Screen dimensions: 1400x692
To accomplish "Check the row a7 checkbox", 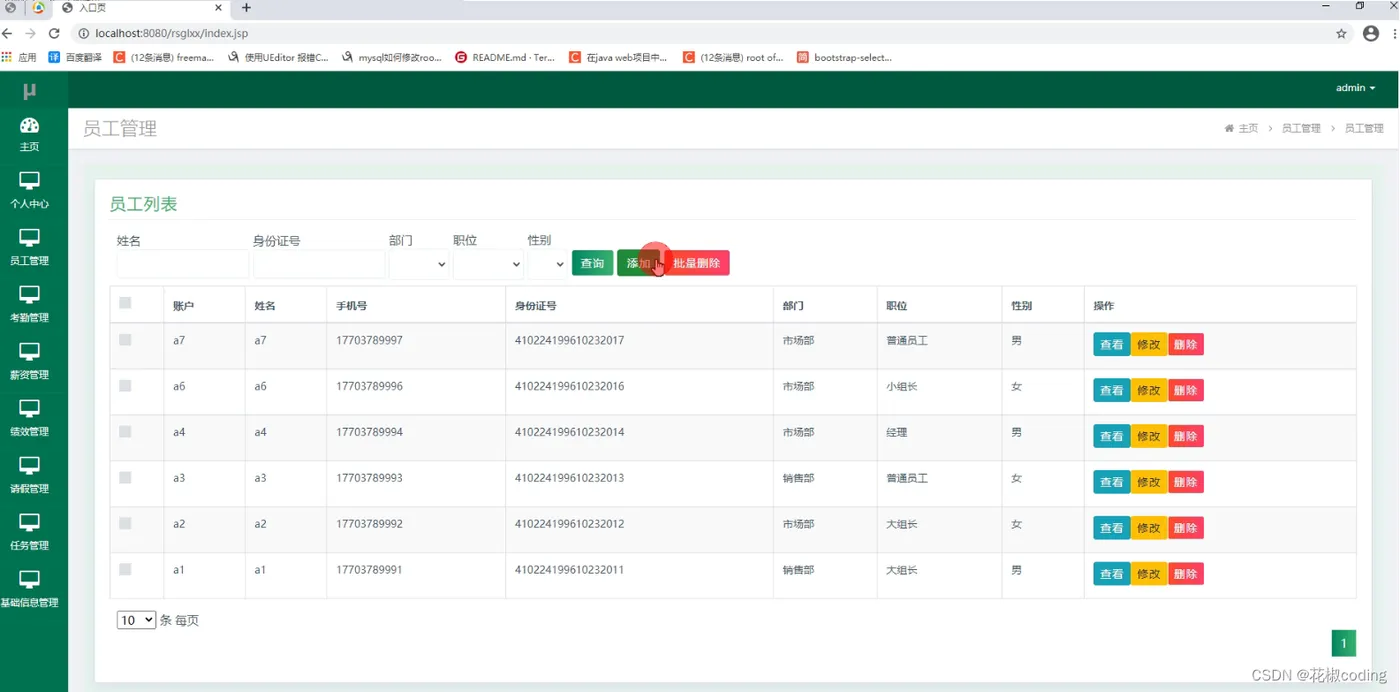I will click(x=125, y=340).
